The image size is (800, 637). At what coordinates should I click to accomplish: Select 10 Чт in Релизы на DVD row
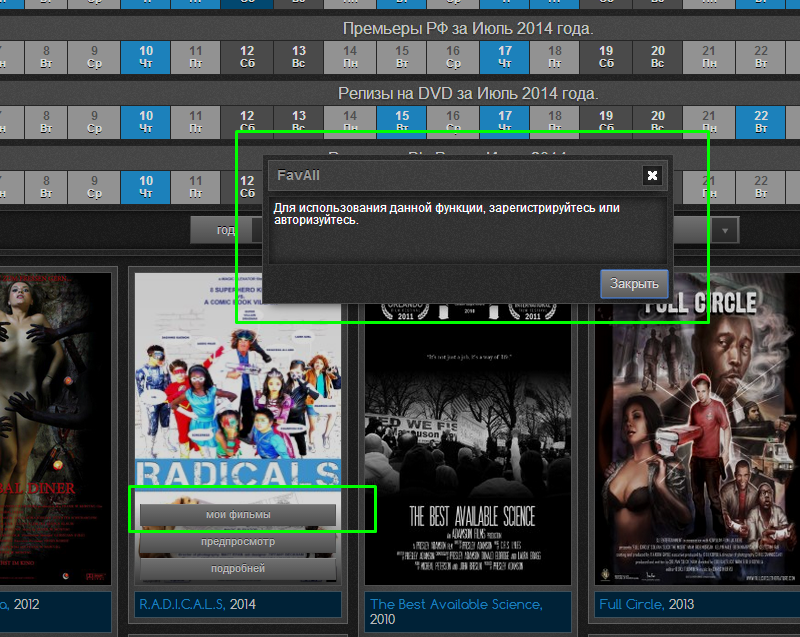pyautogui.click(x=146, y=122)
